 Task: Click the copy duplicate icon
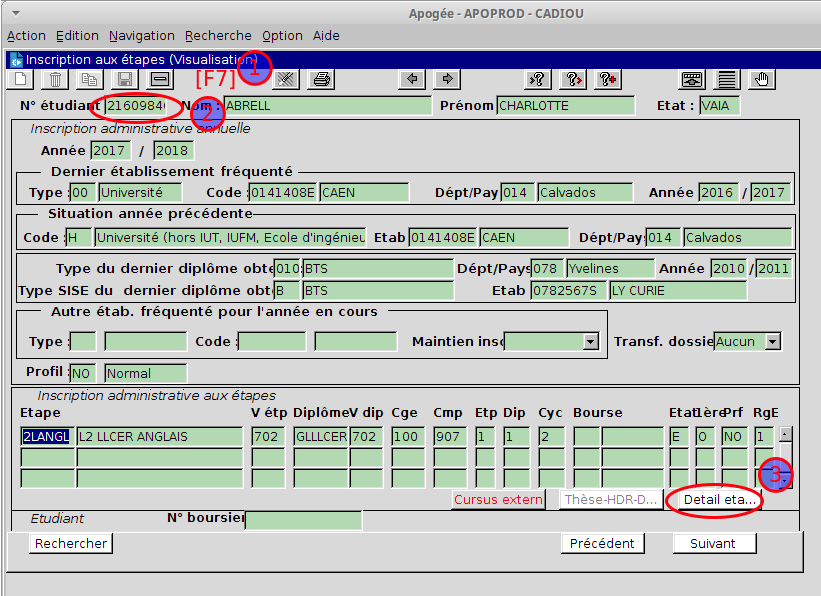[x=90, y=79]
